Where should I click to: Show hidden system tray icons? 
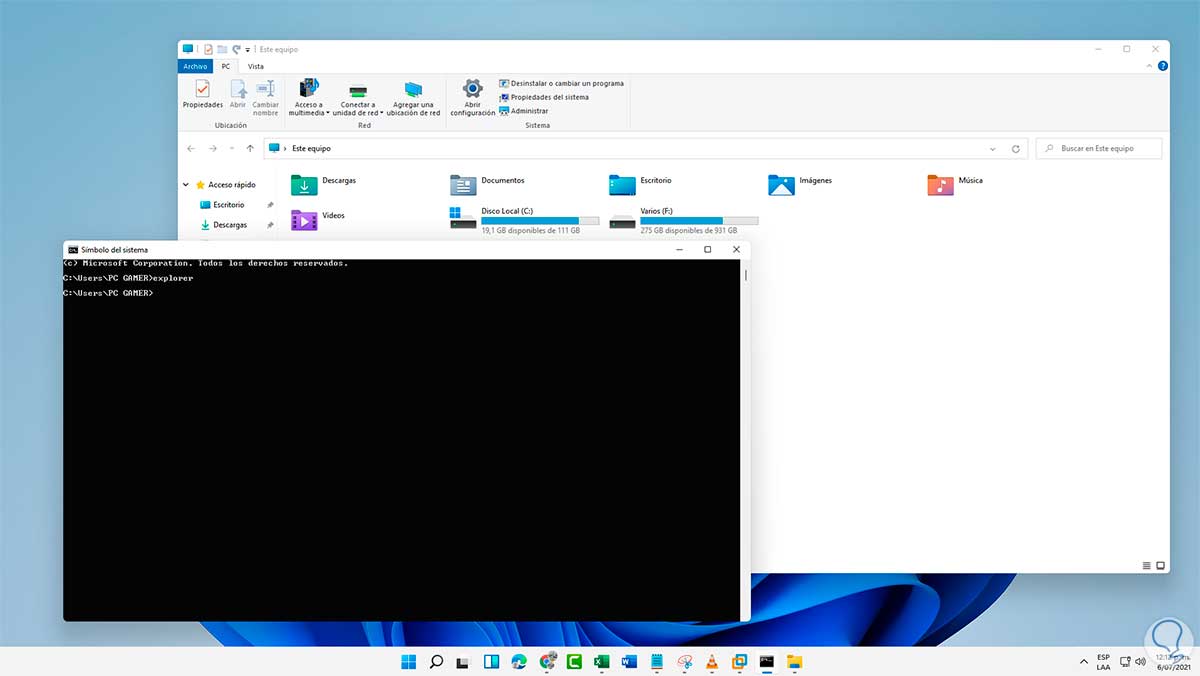point(1086,662)
